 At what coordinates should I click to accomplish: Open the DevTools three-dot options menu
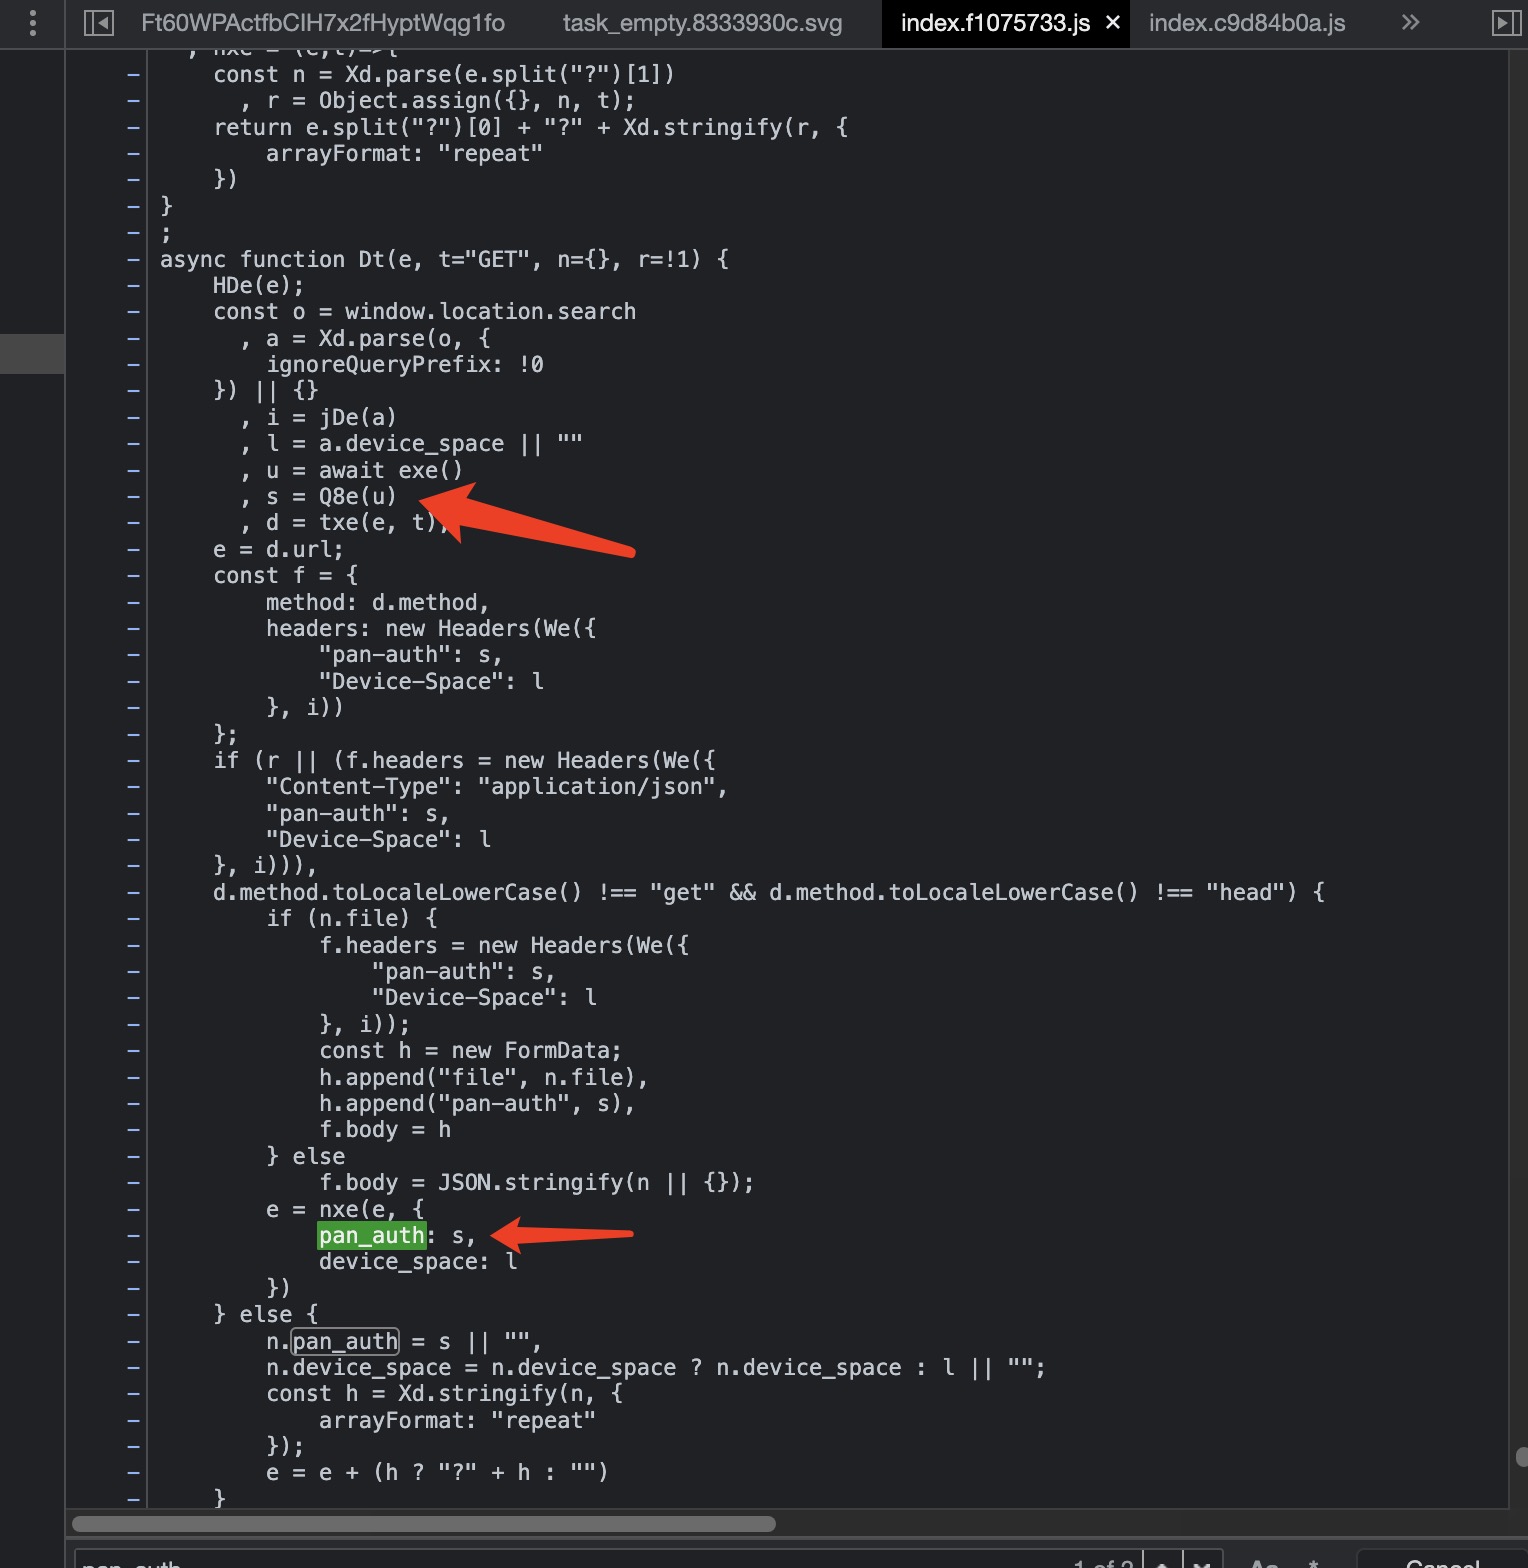pos(33,23)
